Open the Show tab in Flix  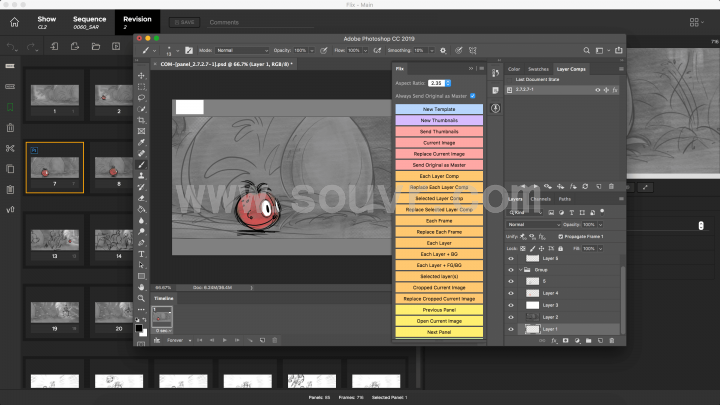tap(46, 22)
